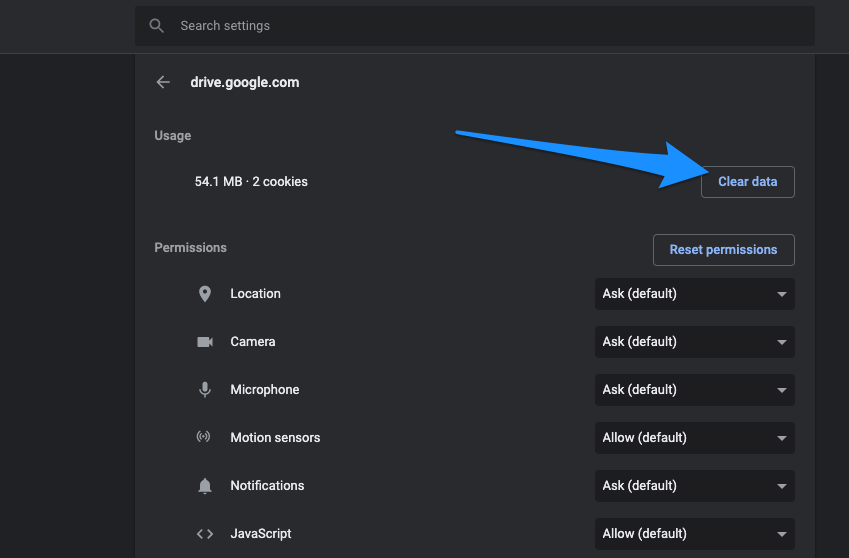849x558 pixels.
Task: Open the Motion sensors permission dropdown
Action: (695, 438)
